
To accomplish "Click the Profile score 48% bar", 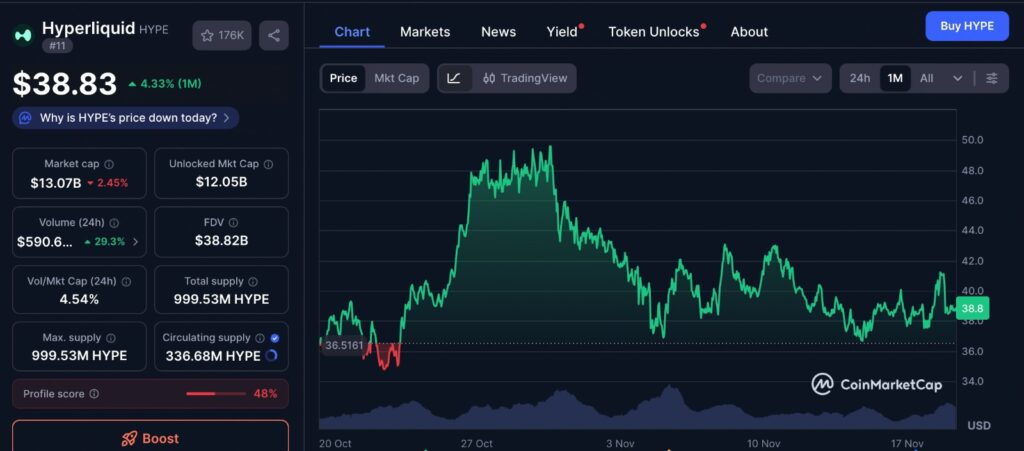I will (216, 394).
